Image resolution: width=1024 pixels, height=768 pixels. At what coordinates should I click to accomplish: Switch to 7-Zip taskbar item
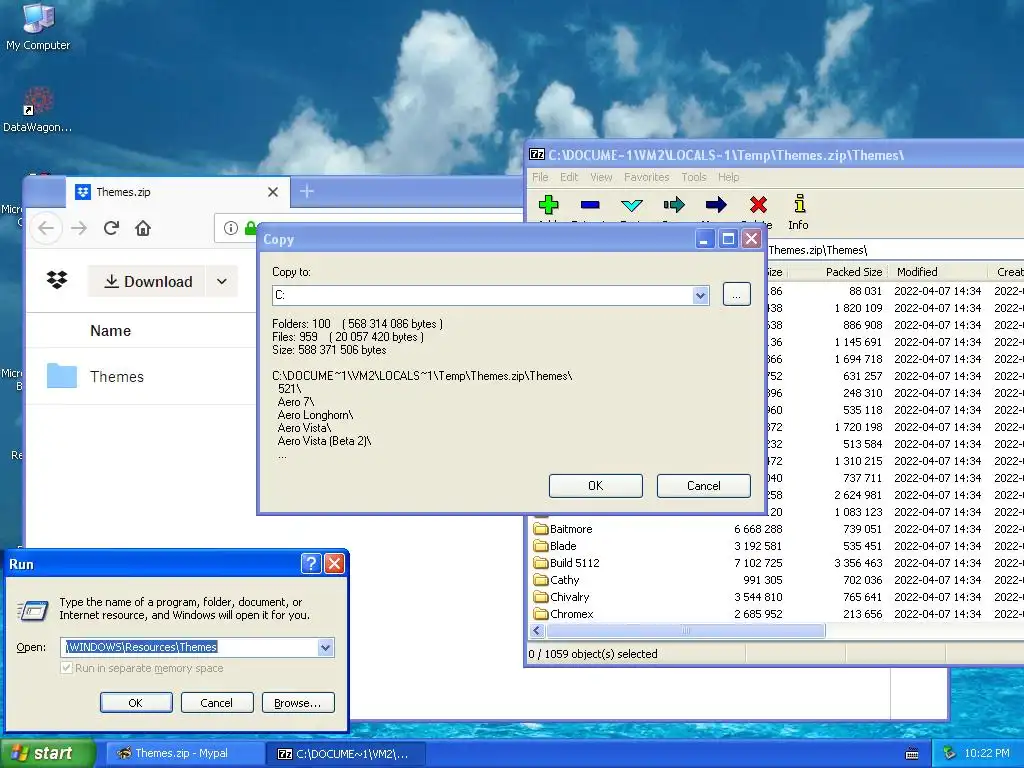[x=347, y=754]
